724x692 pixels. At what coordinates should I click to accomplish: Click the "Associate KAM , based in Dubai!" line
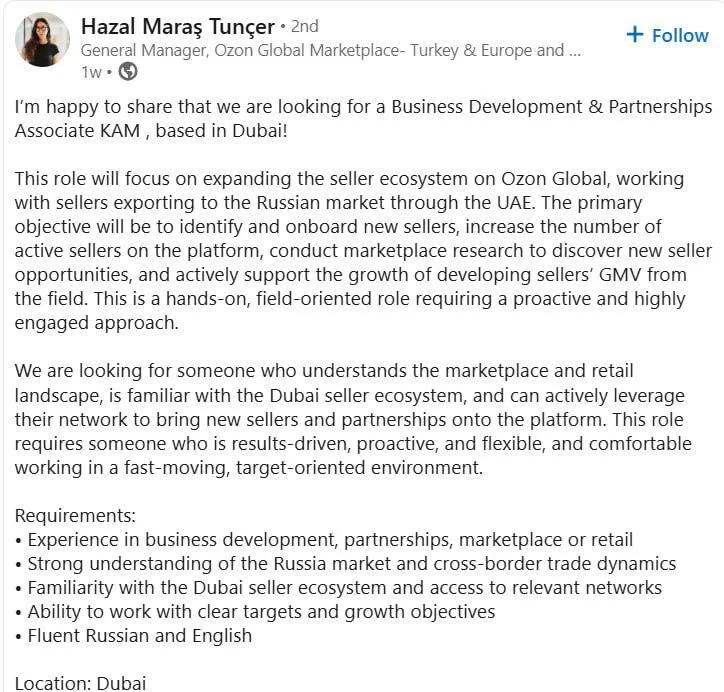151,131
